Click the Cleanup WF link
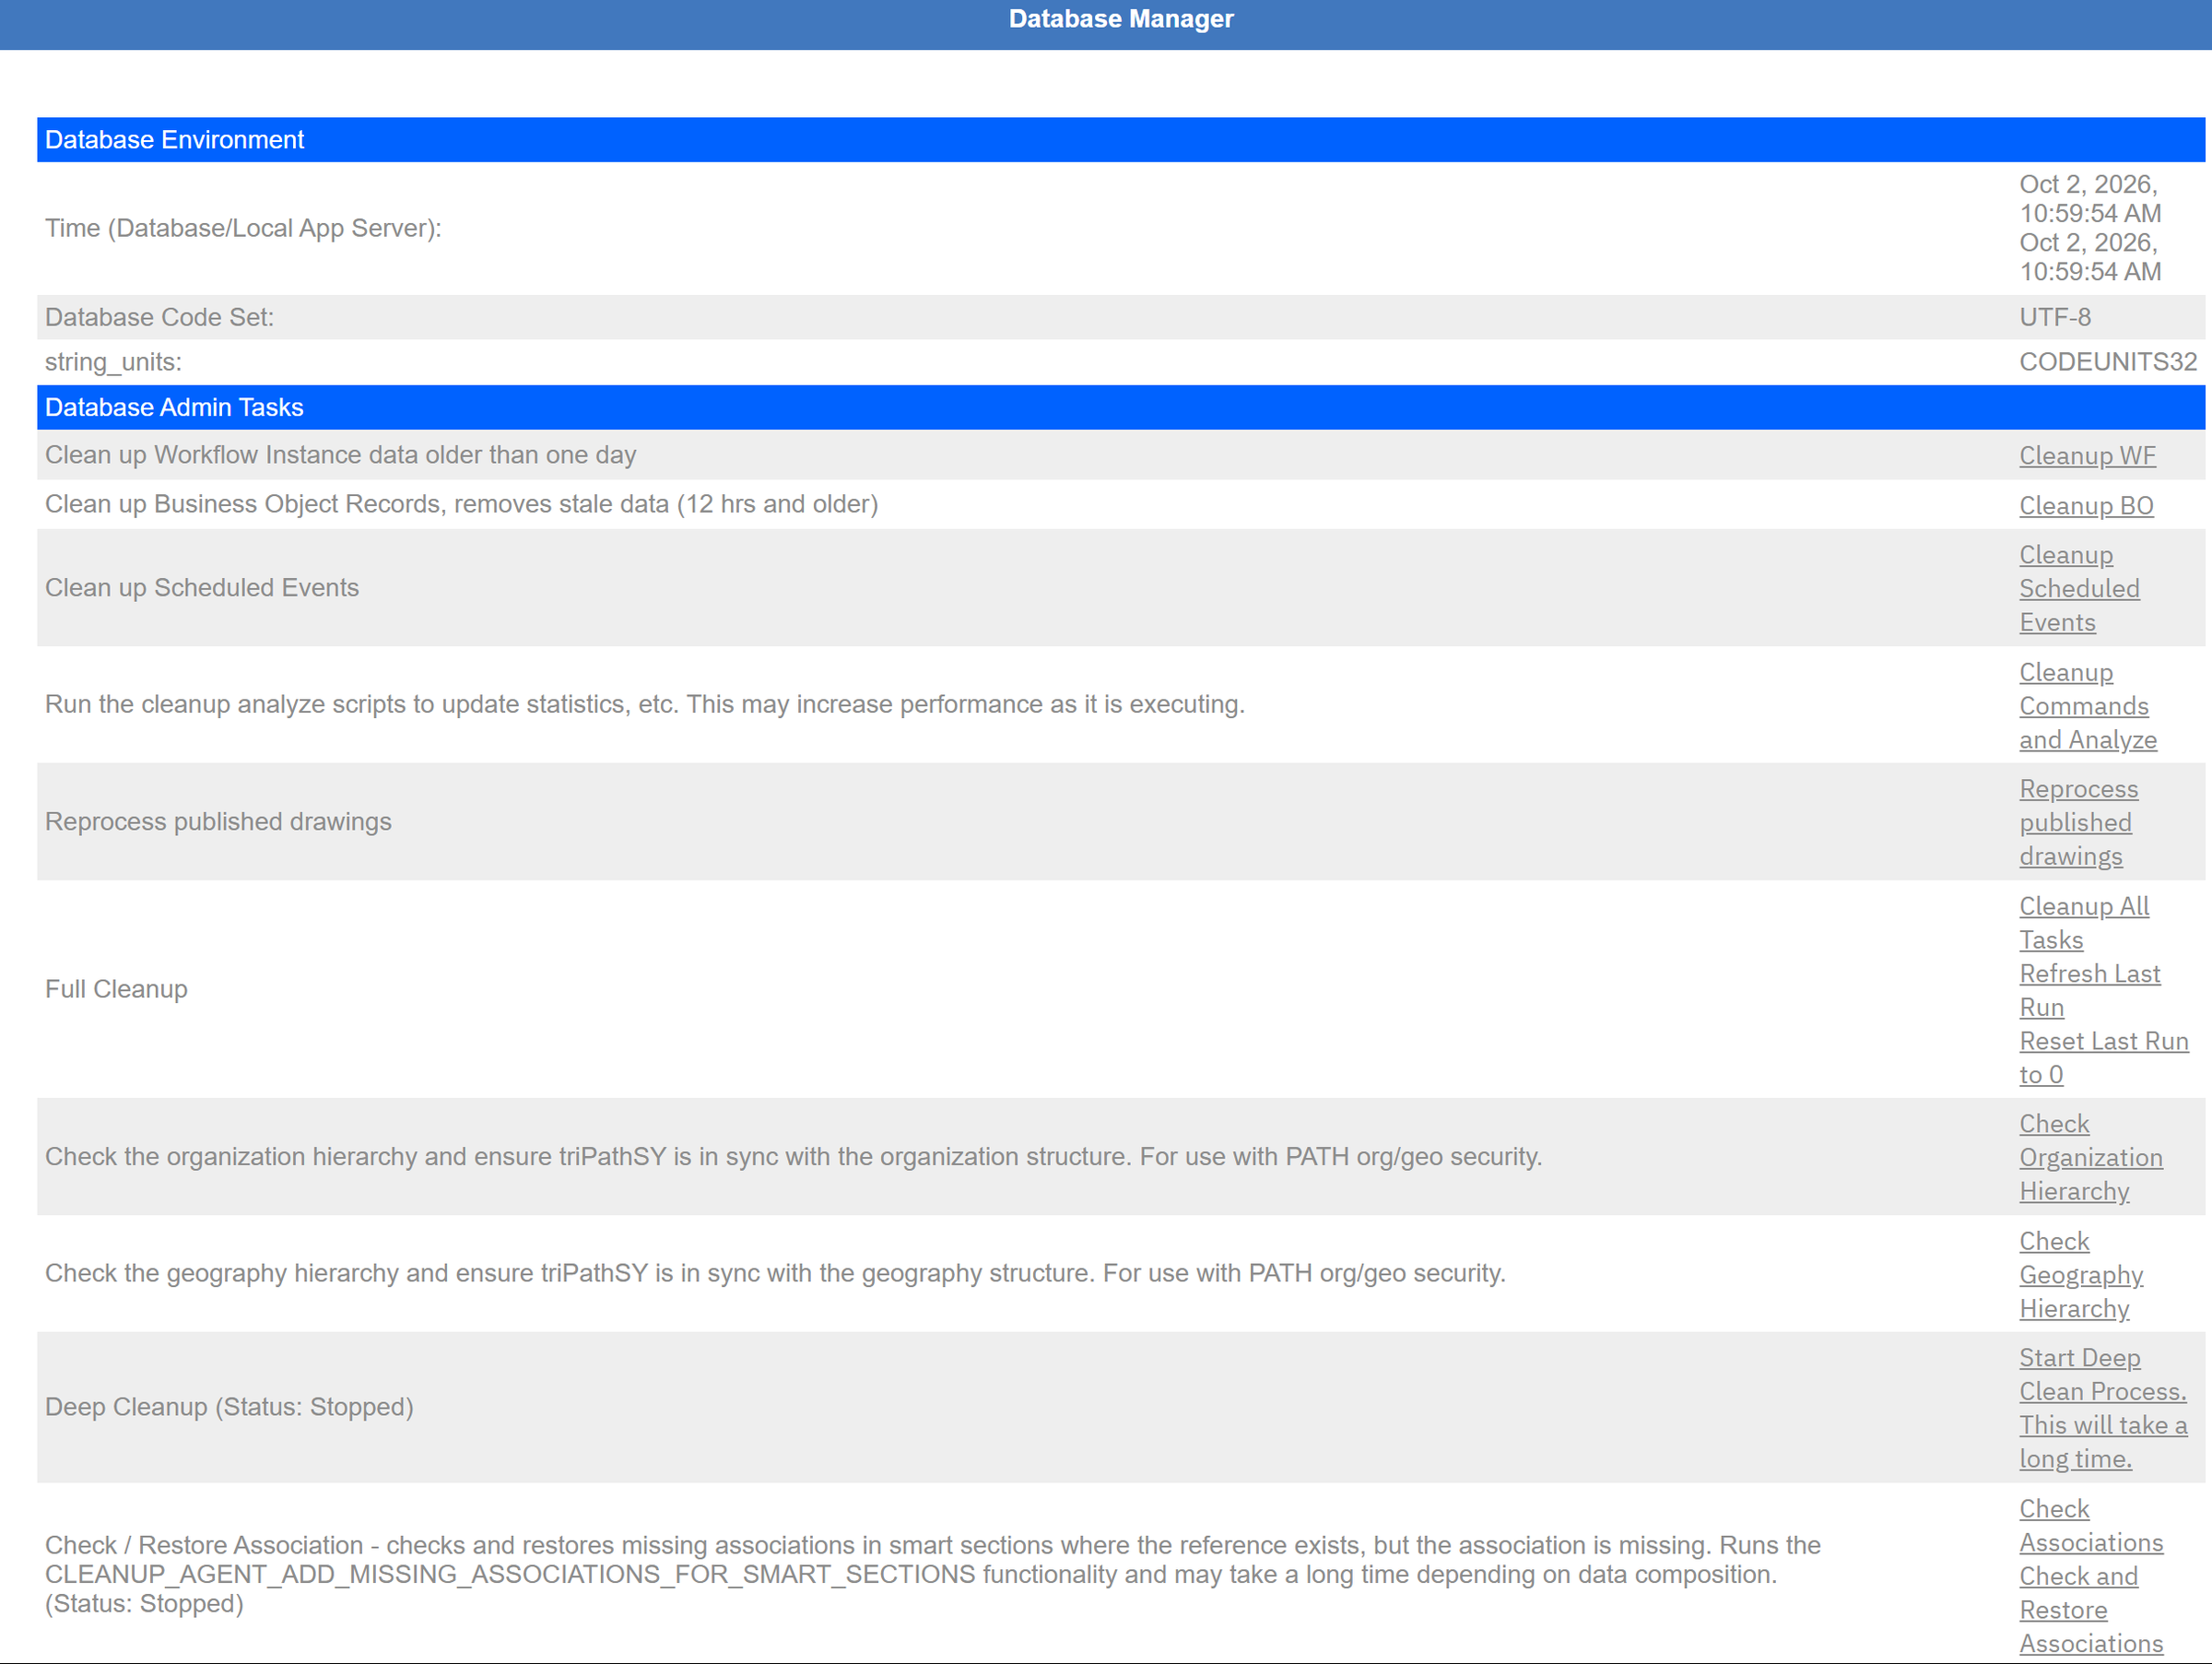This screenshot has height=1664, width=2212. point(2087,456)
